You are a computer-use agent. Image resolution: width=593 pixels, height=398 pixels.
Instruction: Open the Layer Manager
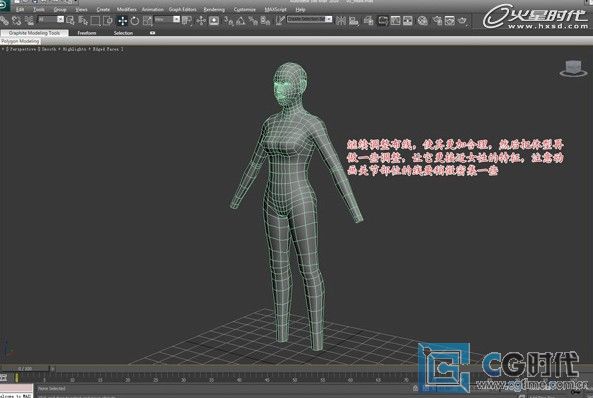coord(368,20)
